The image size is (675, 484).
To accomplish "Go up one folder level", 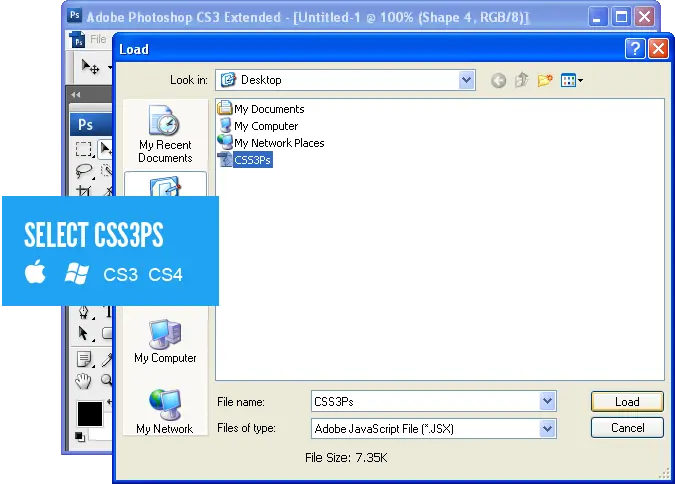I will coord(522,80).
